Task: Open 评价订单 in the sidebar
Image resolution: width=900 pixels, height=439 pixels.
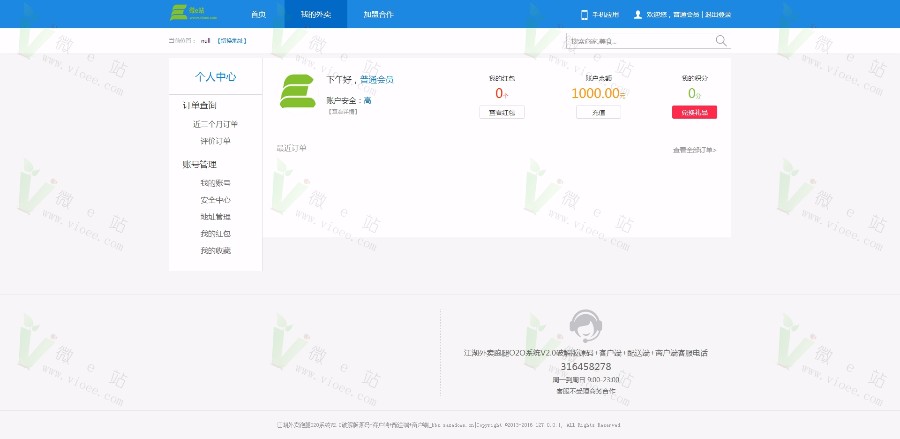Action: [x=215, y=141]
